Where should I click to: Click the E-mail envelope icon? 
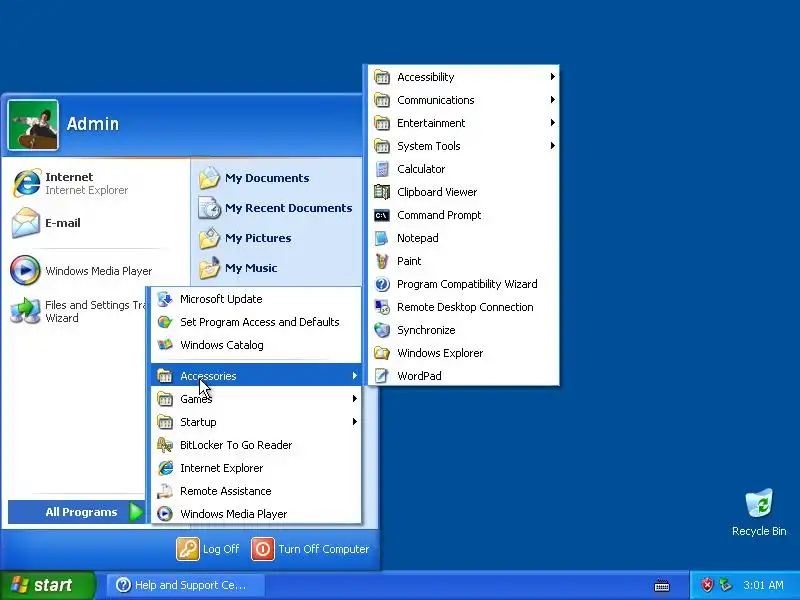pyautogui.click(x=26, y=223)
